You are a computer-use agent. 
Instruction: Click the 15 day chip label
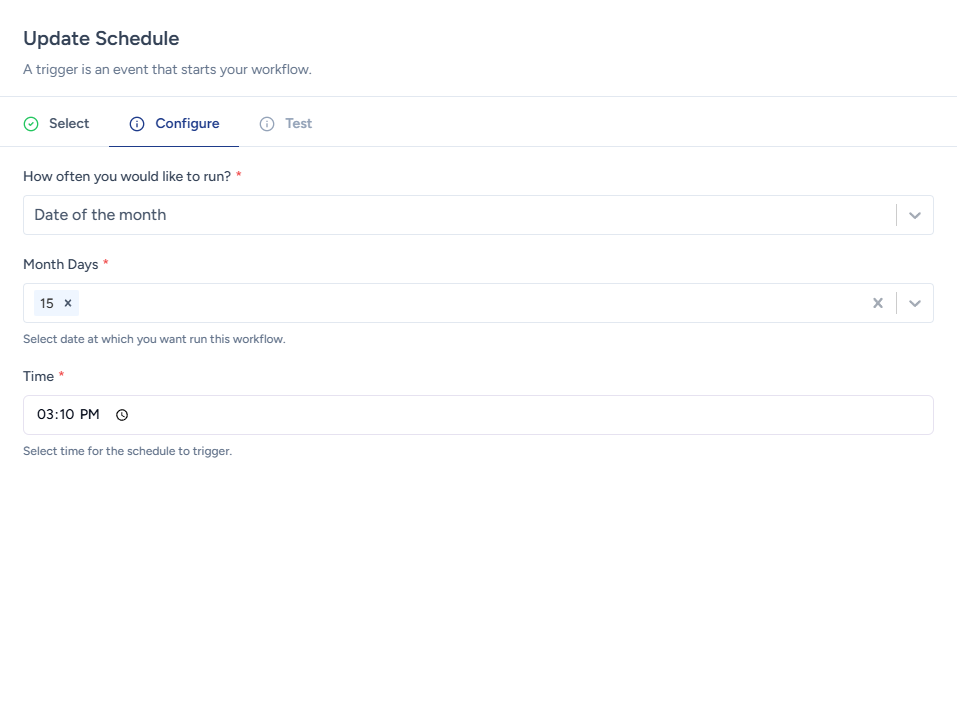pos(47,303)
